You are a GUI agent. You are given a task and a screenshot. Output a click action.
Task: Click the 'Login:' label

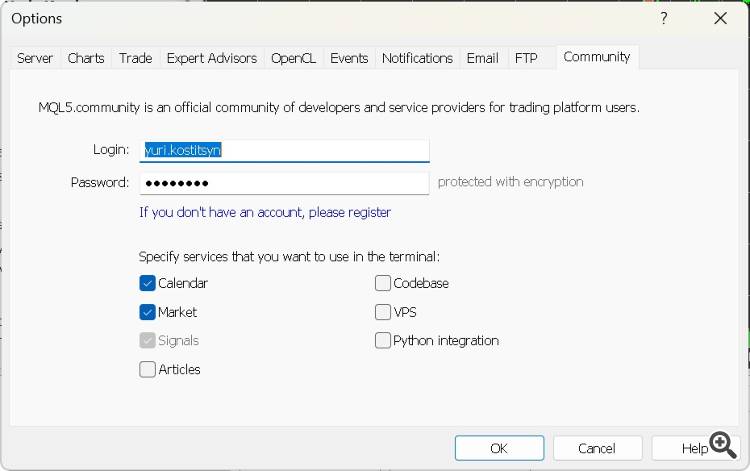(111, 150)
